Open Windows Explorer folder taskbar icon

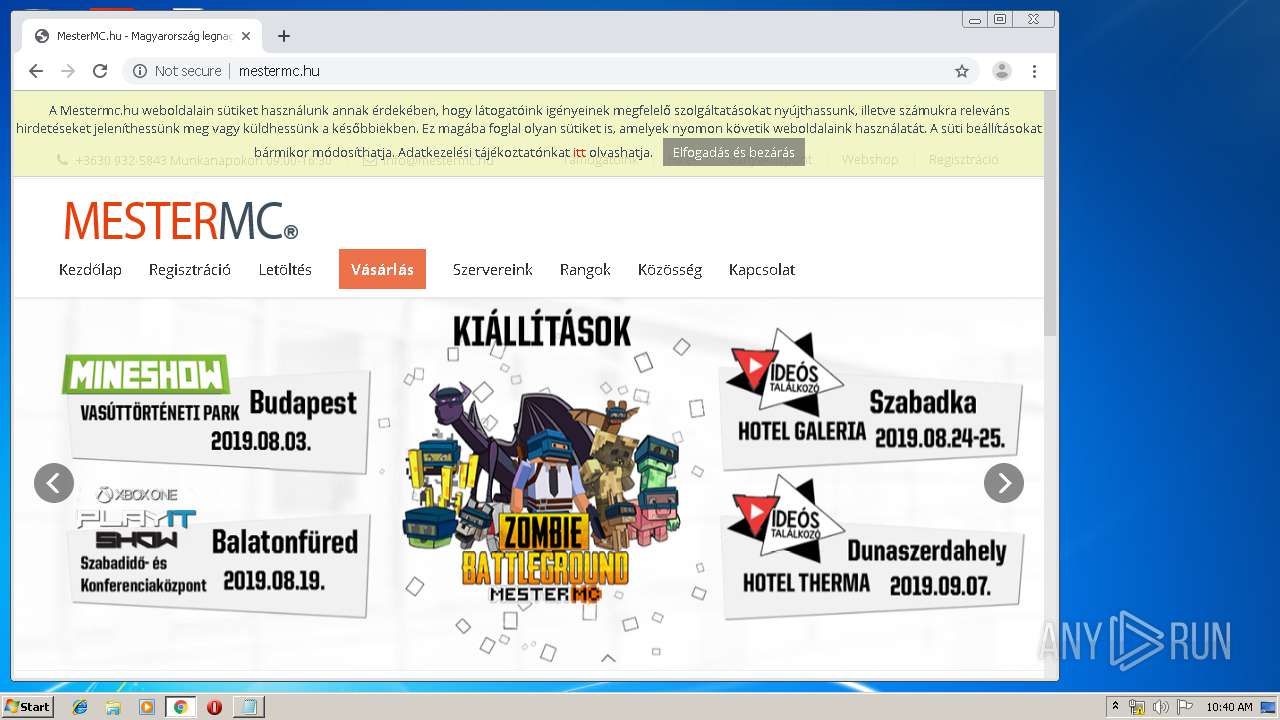pos(113,707)
